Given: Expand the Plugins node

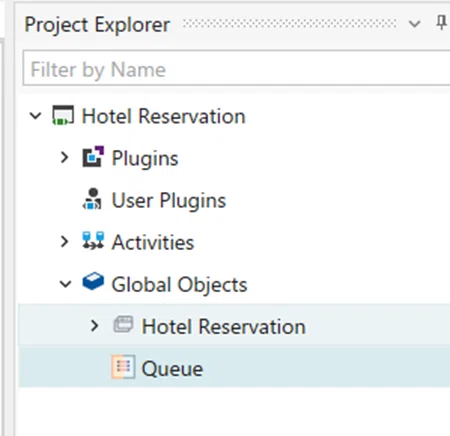Looking at the screenshot, I should tap(65, 157).
